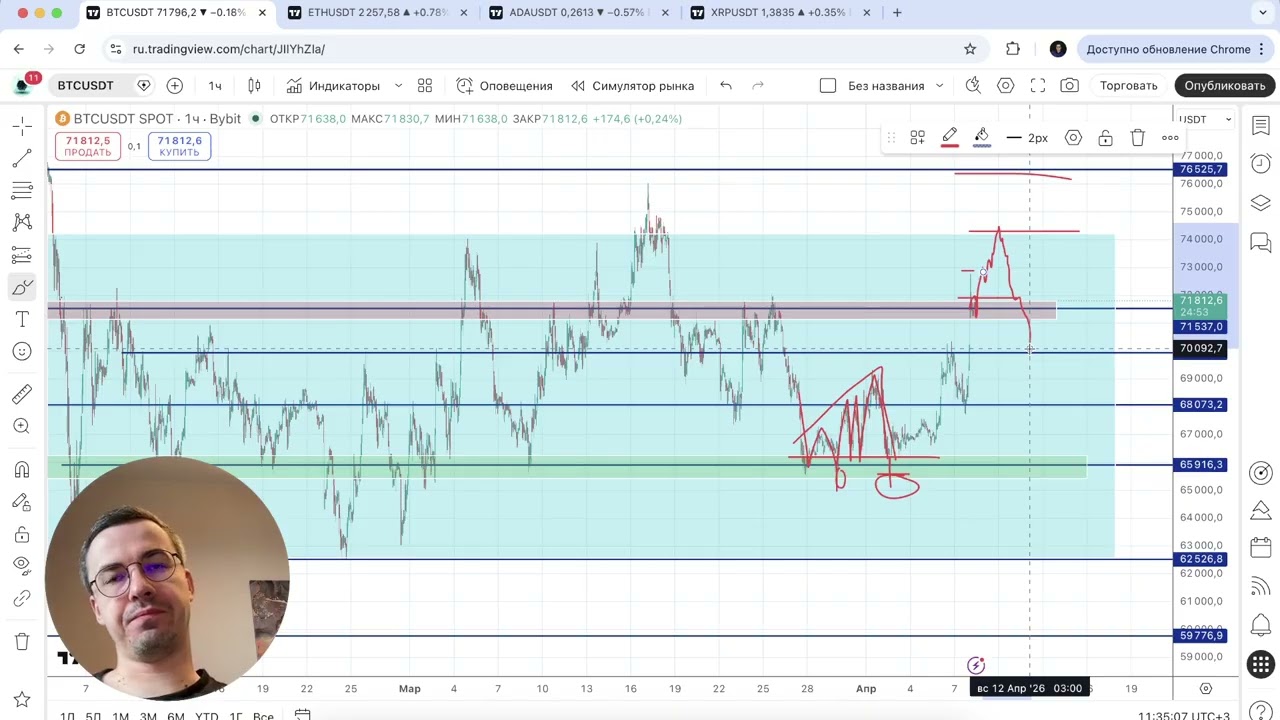Open the apps grid dark button
This screenshot has height=720, width=1280.
pyautogui.click(x=1261, y=663)
